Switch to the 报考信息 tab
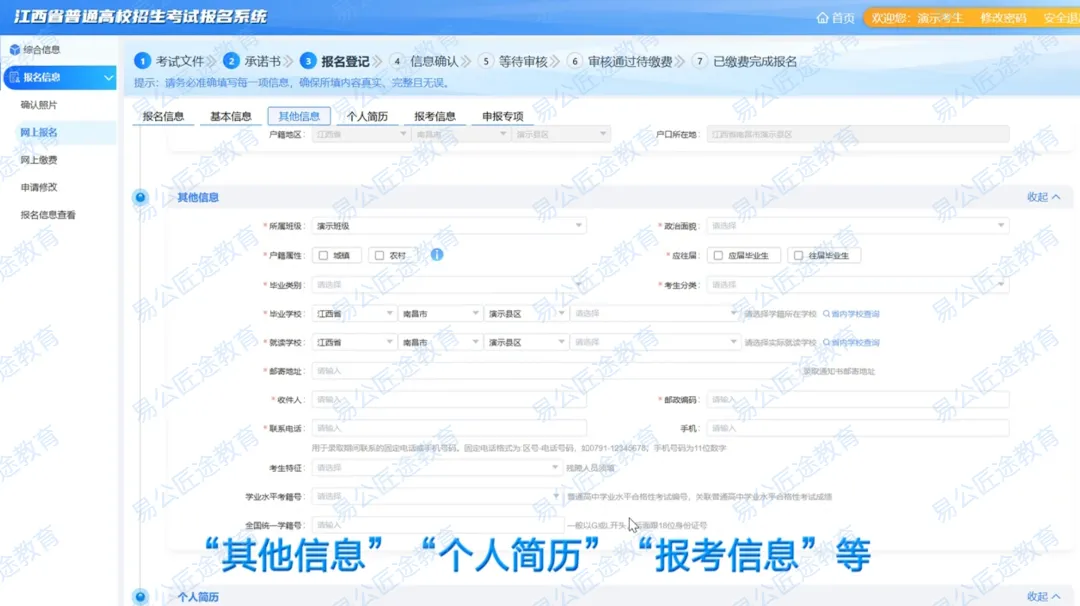 (435, 116)
